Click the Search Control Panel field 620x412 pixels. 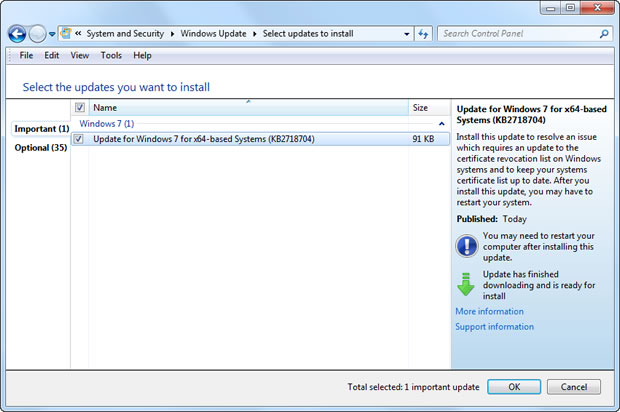[x=517, y=33]
